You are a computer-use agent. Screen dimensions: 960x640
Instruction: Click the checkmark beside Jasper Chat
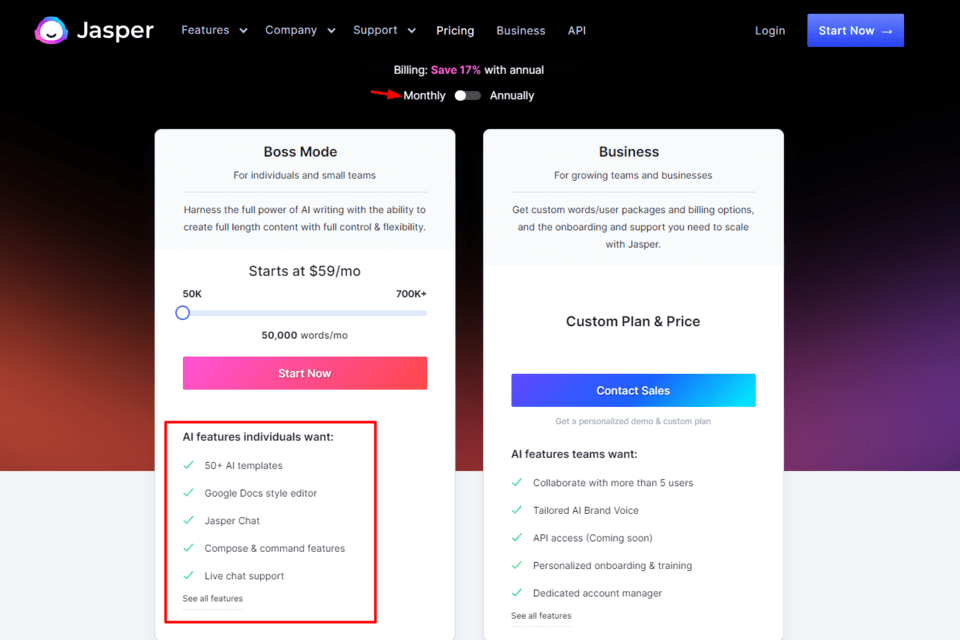click(x=190, y=520)
